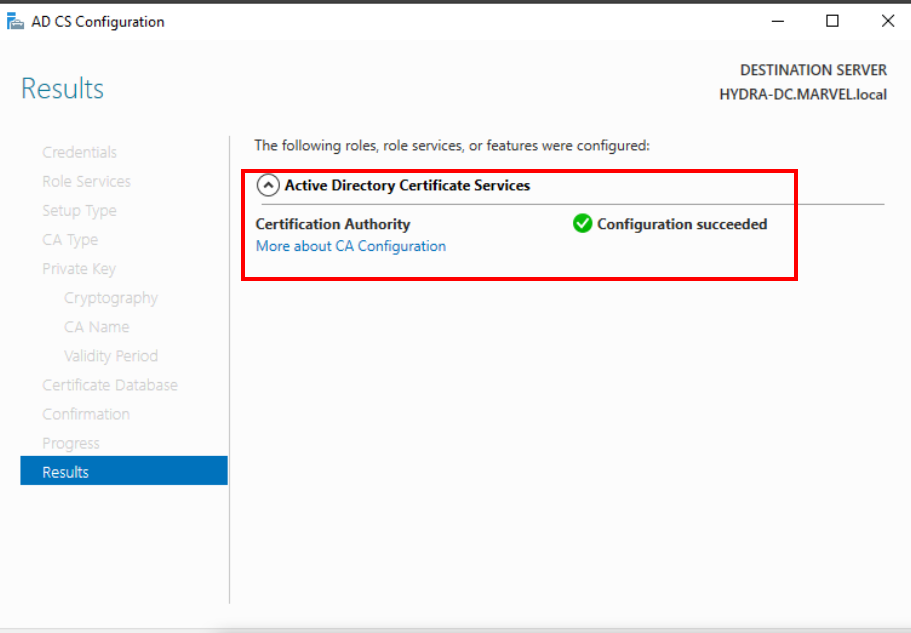The width and height of the screenshot is (911, 633).
Task: Click the Configuration succeeded status text
Action: point(682,224)
